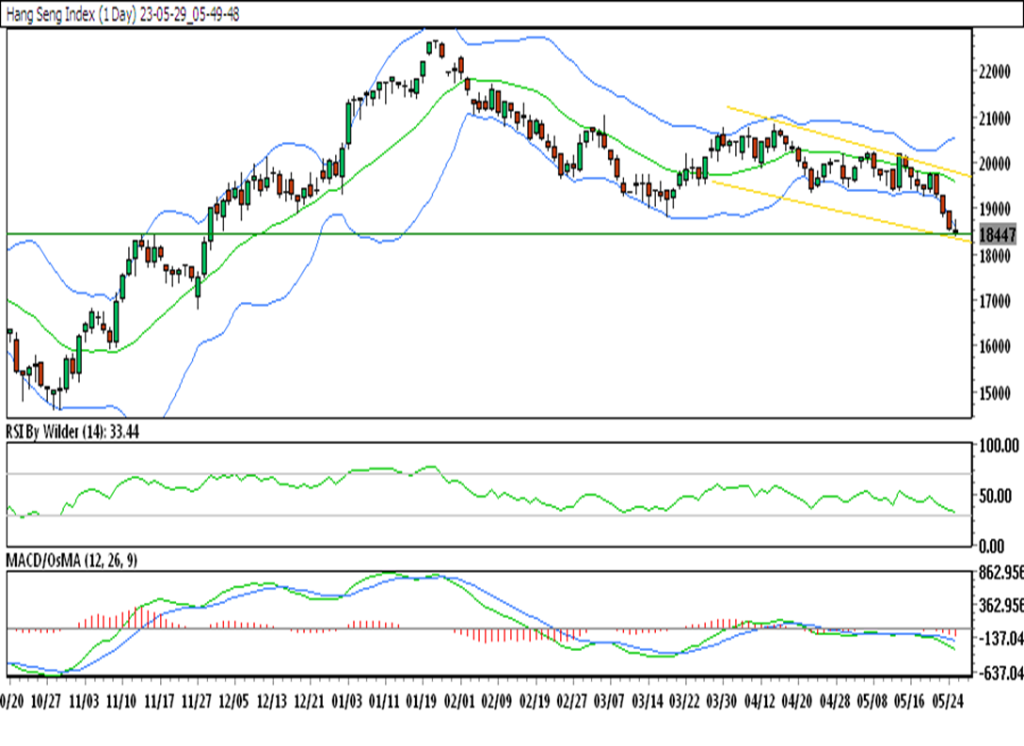Click the -637.04 MACD axis label
1024x746 pixels.
pos(1000,672)
